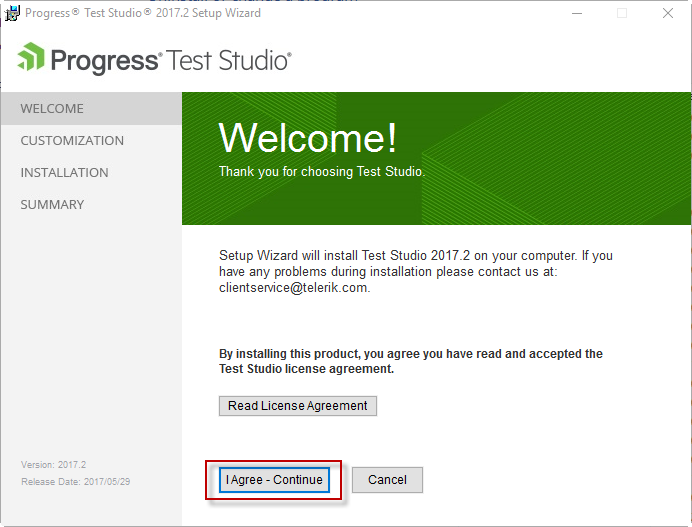Cancel the setup wizard
The image size is (692, 527).
coord(387,480)
